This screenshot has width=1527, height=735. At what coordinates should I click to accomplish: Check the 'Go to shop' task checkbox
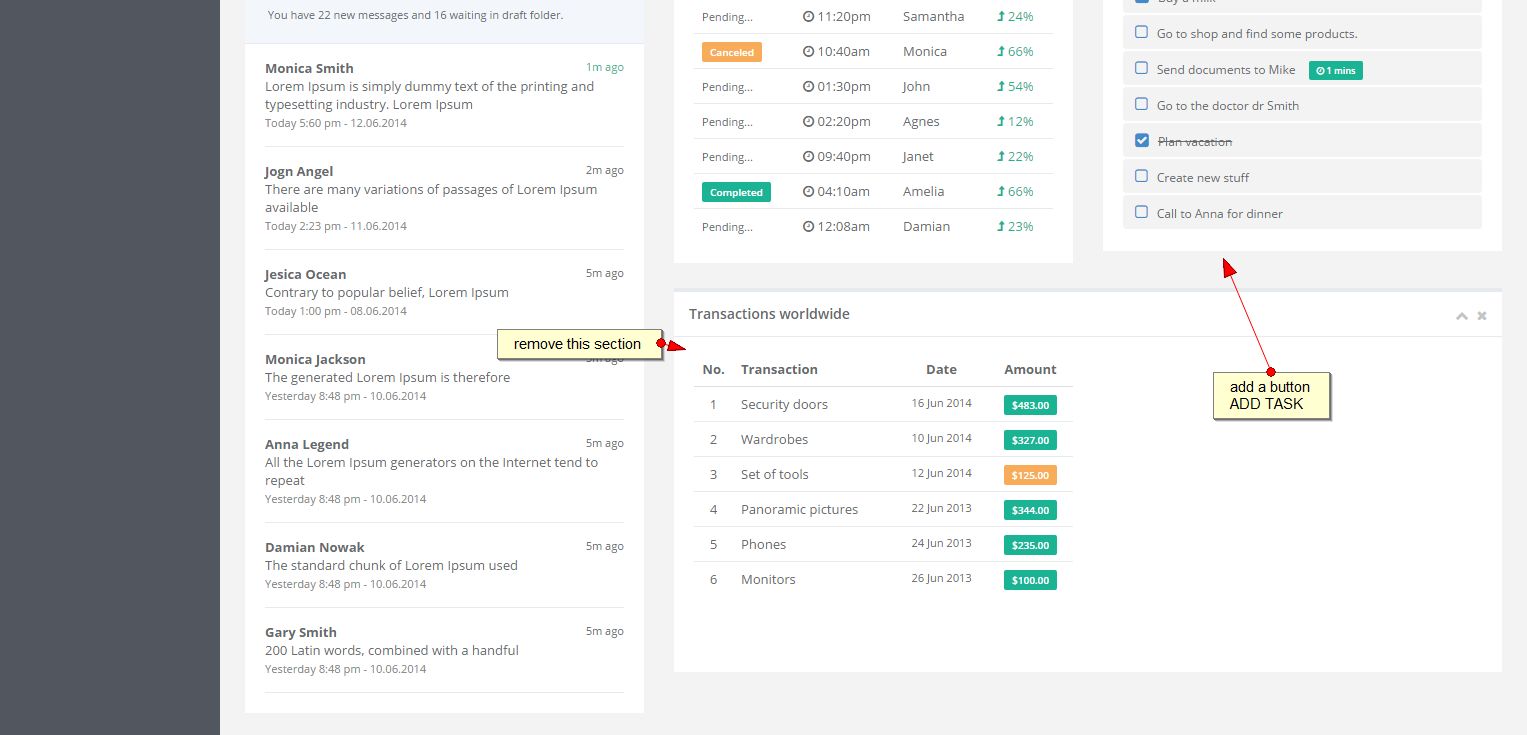point(1141,33)
